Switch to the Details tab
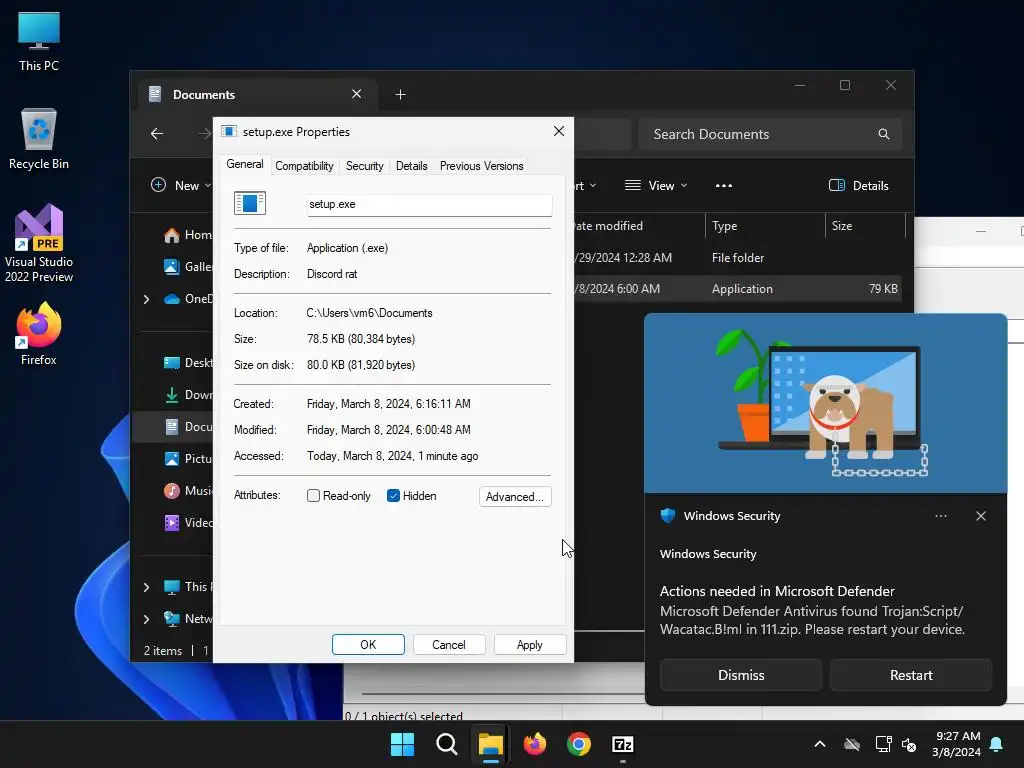The image size is (1024, 768). coord(411,166)
